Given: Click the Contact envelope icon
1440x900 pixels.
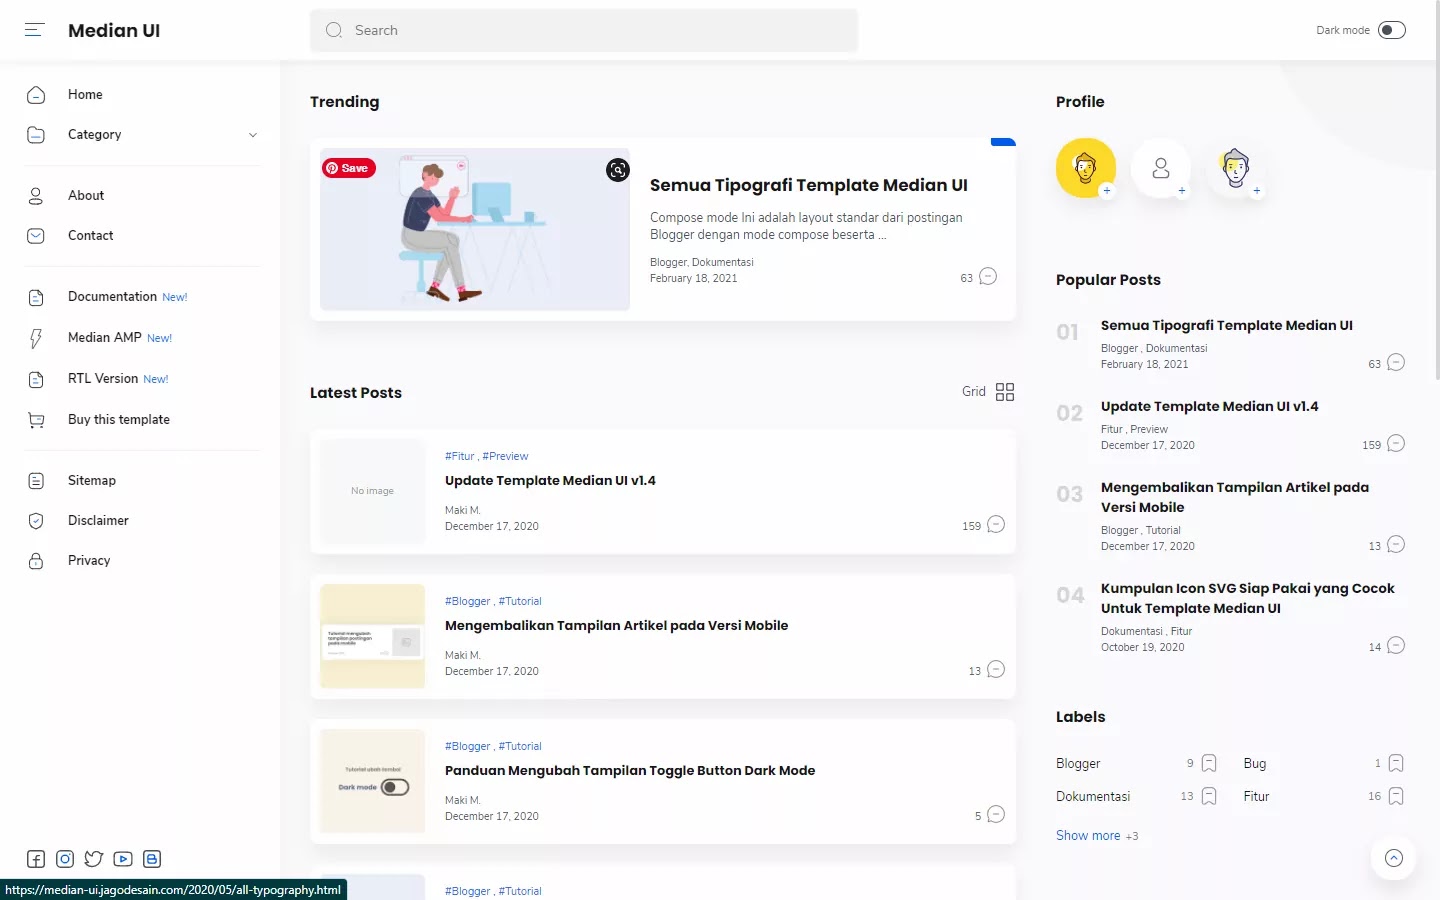Looking at the screenshot, I should click(36, 236).
